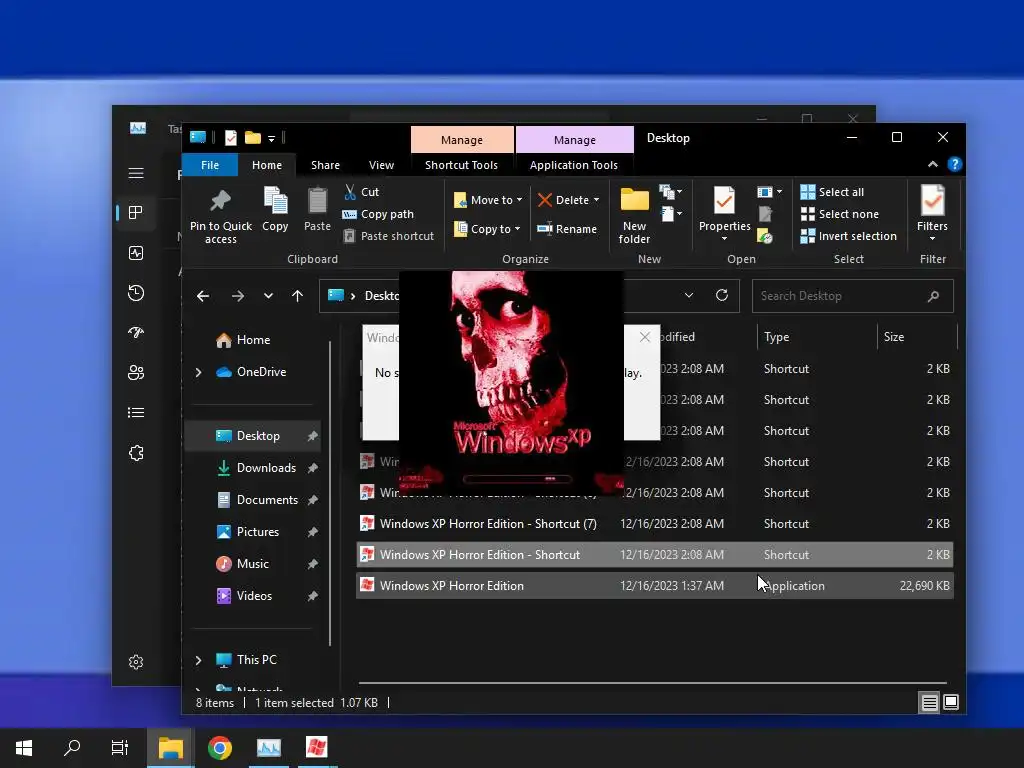Create a New folder
1024x768 pixels.
tap(634, 216)
